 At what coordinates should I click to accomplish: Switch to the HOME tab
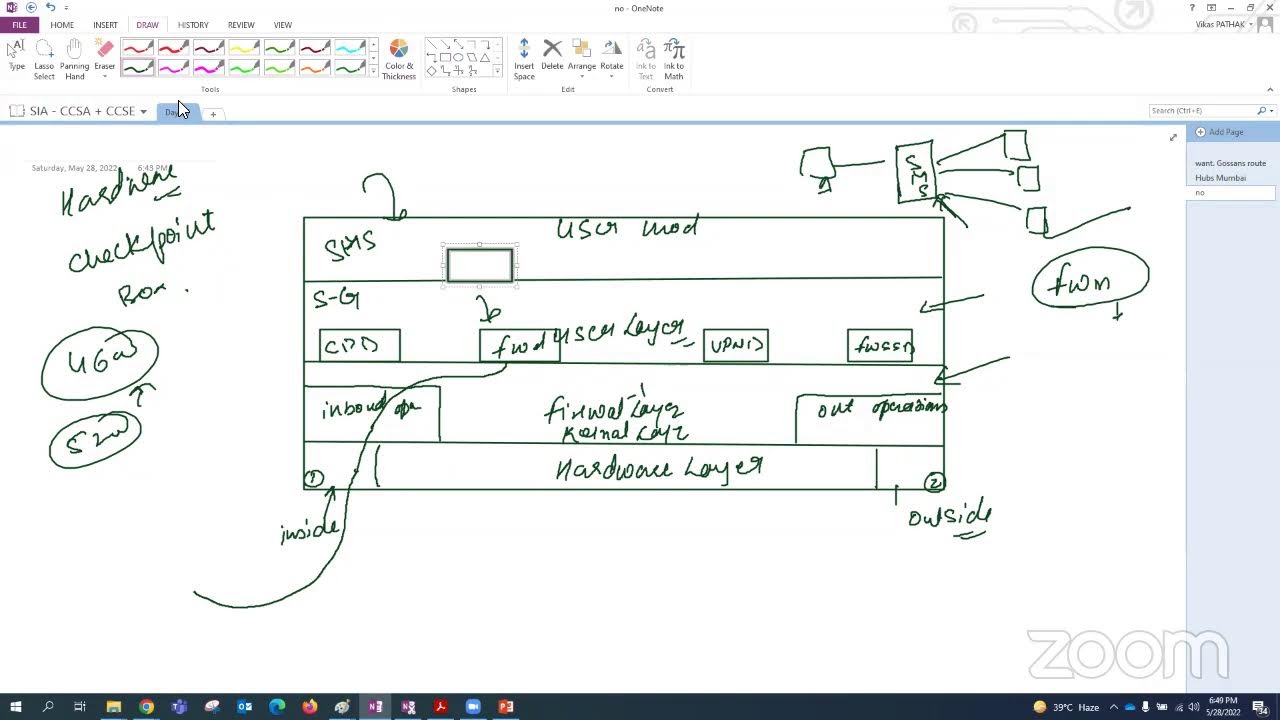62,25
